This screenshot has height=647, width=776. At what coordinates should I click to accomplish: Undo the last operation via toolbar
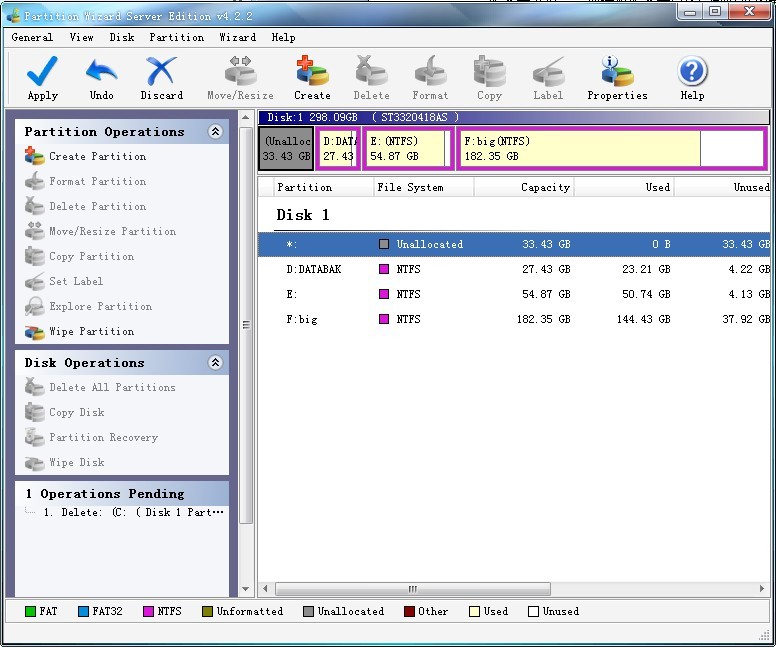[x=101, y=78]
